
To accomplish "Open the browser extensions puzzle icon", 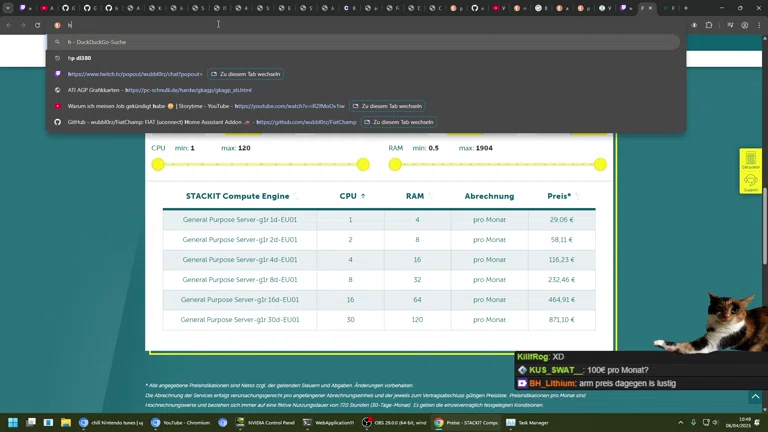I will tap(709, 25).
